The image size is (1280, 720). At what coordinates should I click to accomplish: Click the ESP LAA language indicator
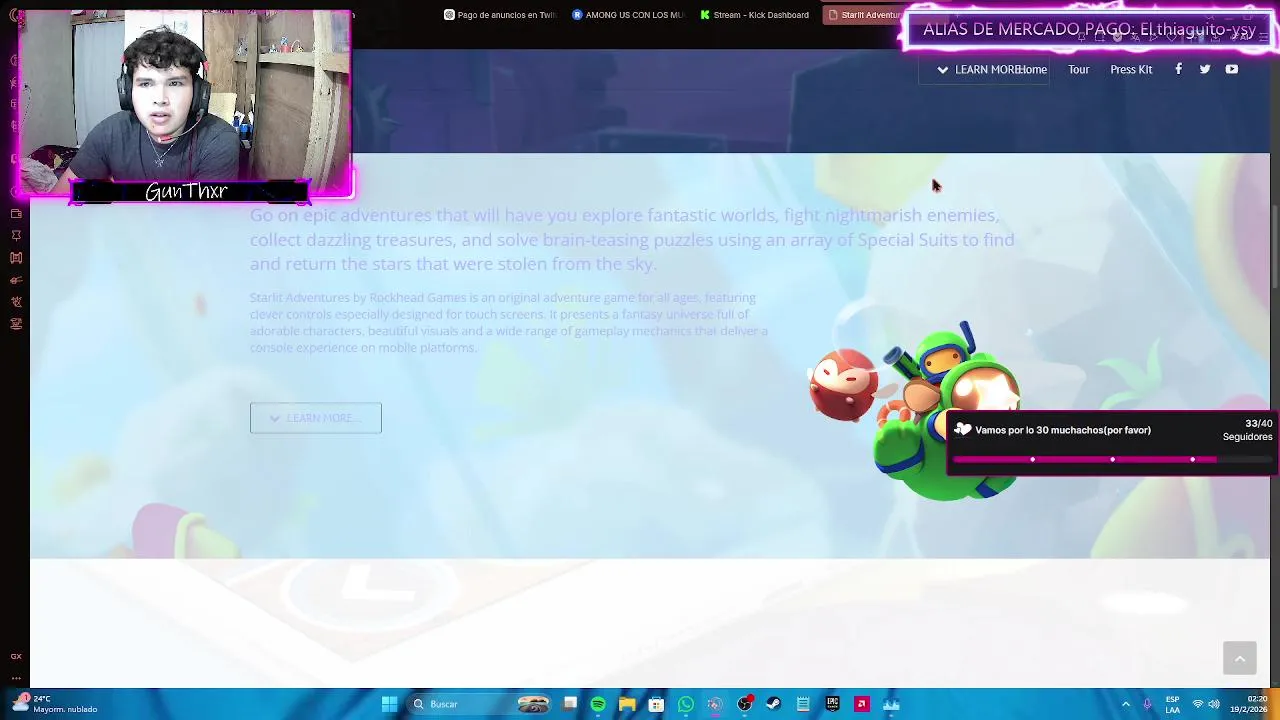click(x=1172, y=704)
